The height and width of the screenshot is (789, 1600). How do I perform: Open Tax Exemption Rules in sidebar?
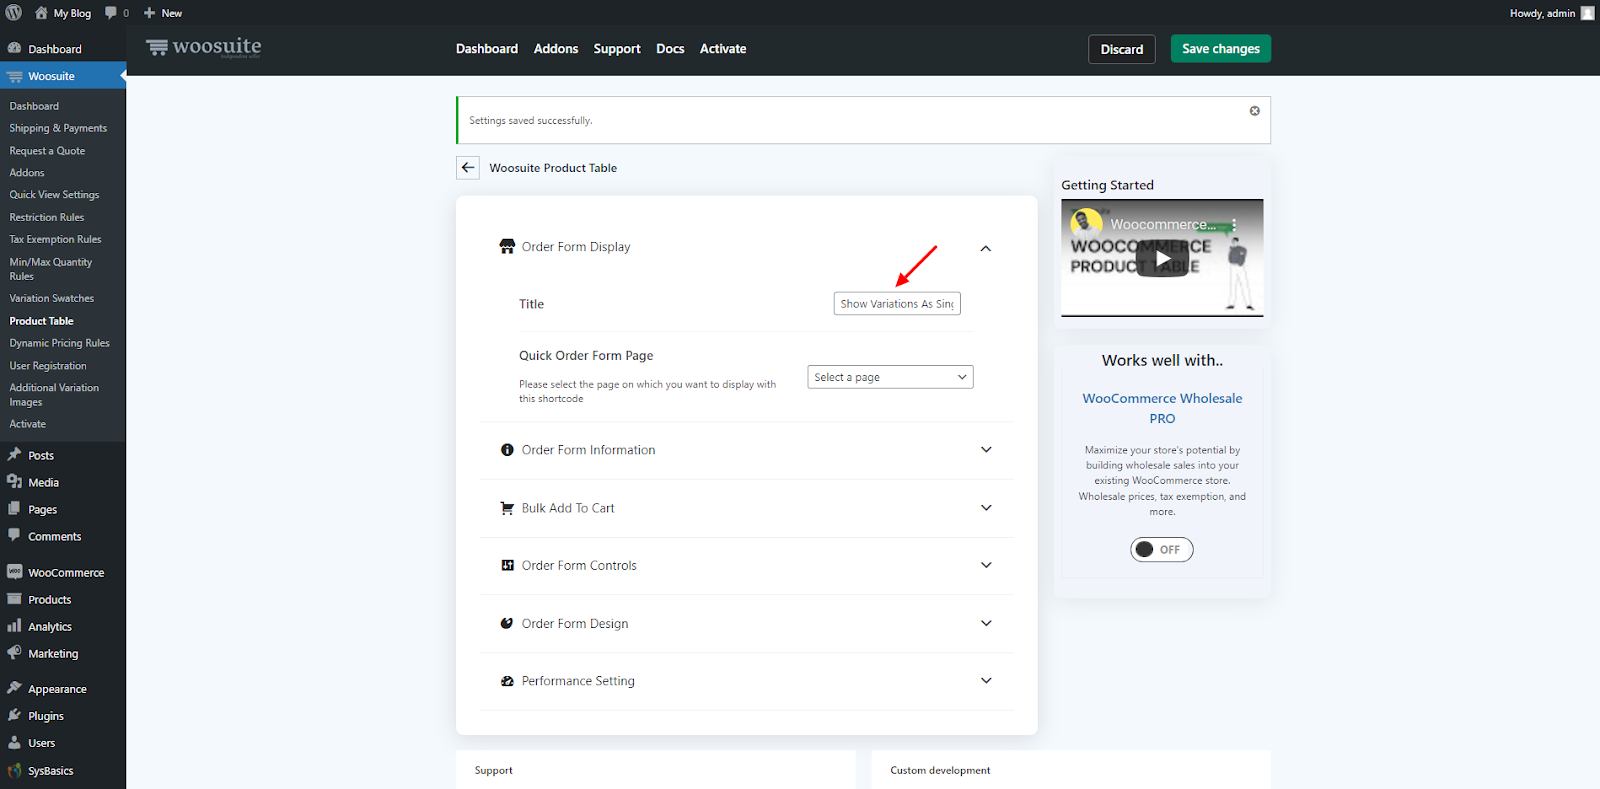tap(55, 239)
